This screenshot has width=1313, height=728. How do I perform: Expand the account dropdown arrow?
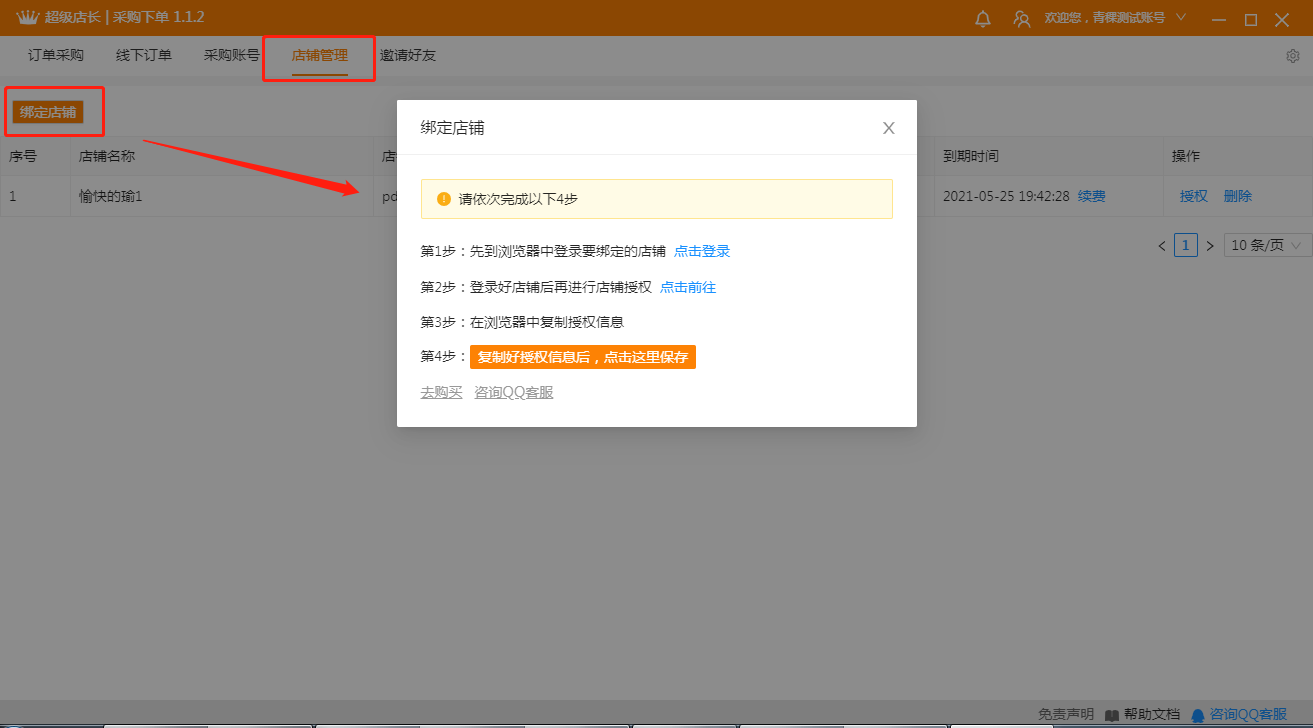[1180, 17]
